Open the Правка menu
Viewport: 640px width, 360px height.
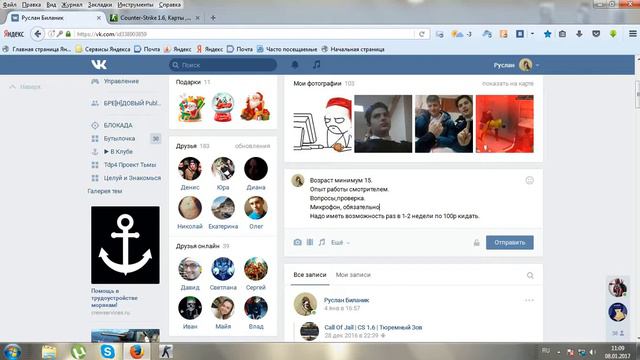click(x=31, y=5)
